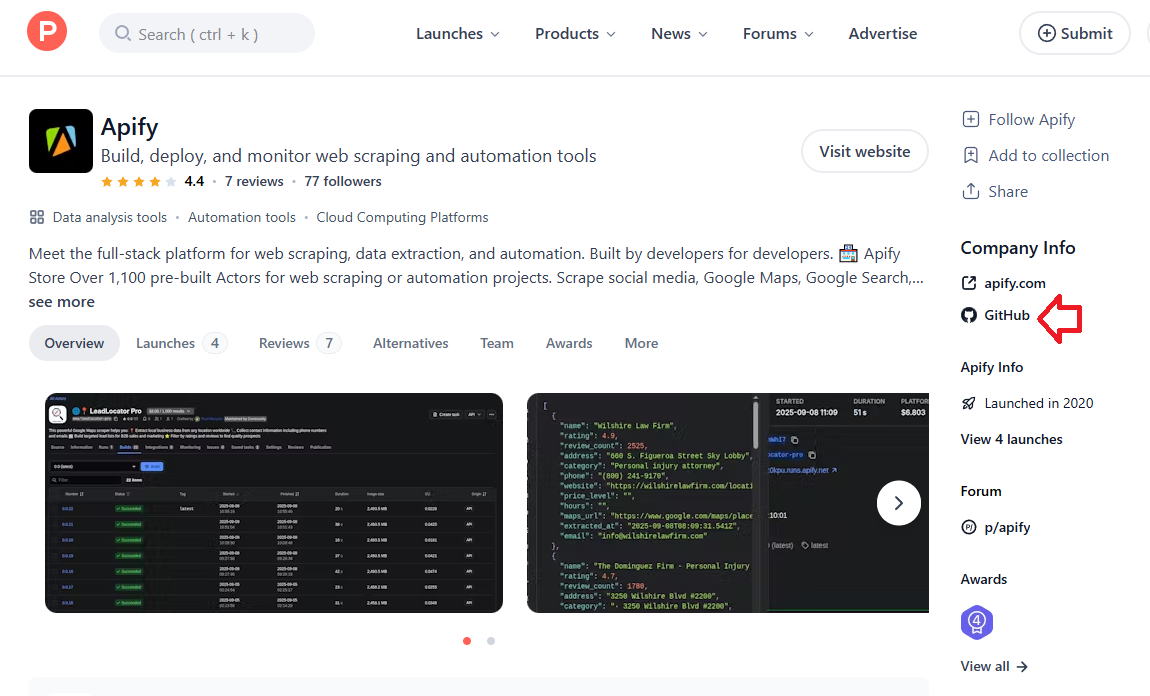Open the Awards tab

pos(569,343)
